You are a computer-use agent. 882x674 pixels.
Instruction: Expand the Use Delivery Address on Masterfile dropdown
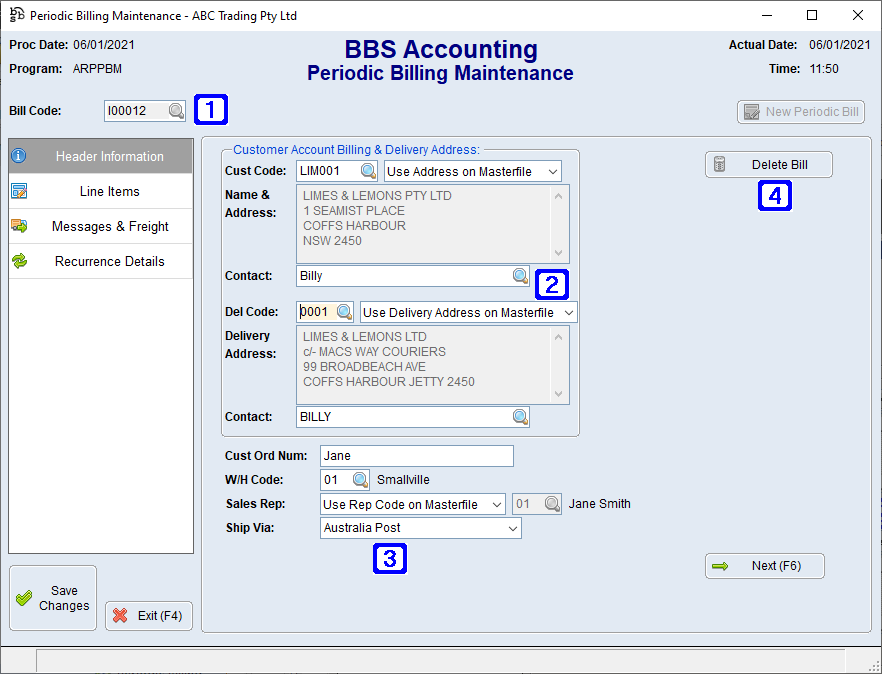[467, 311]
